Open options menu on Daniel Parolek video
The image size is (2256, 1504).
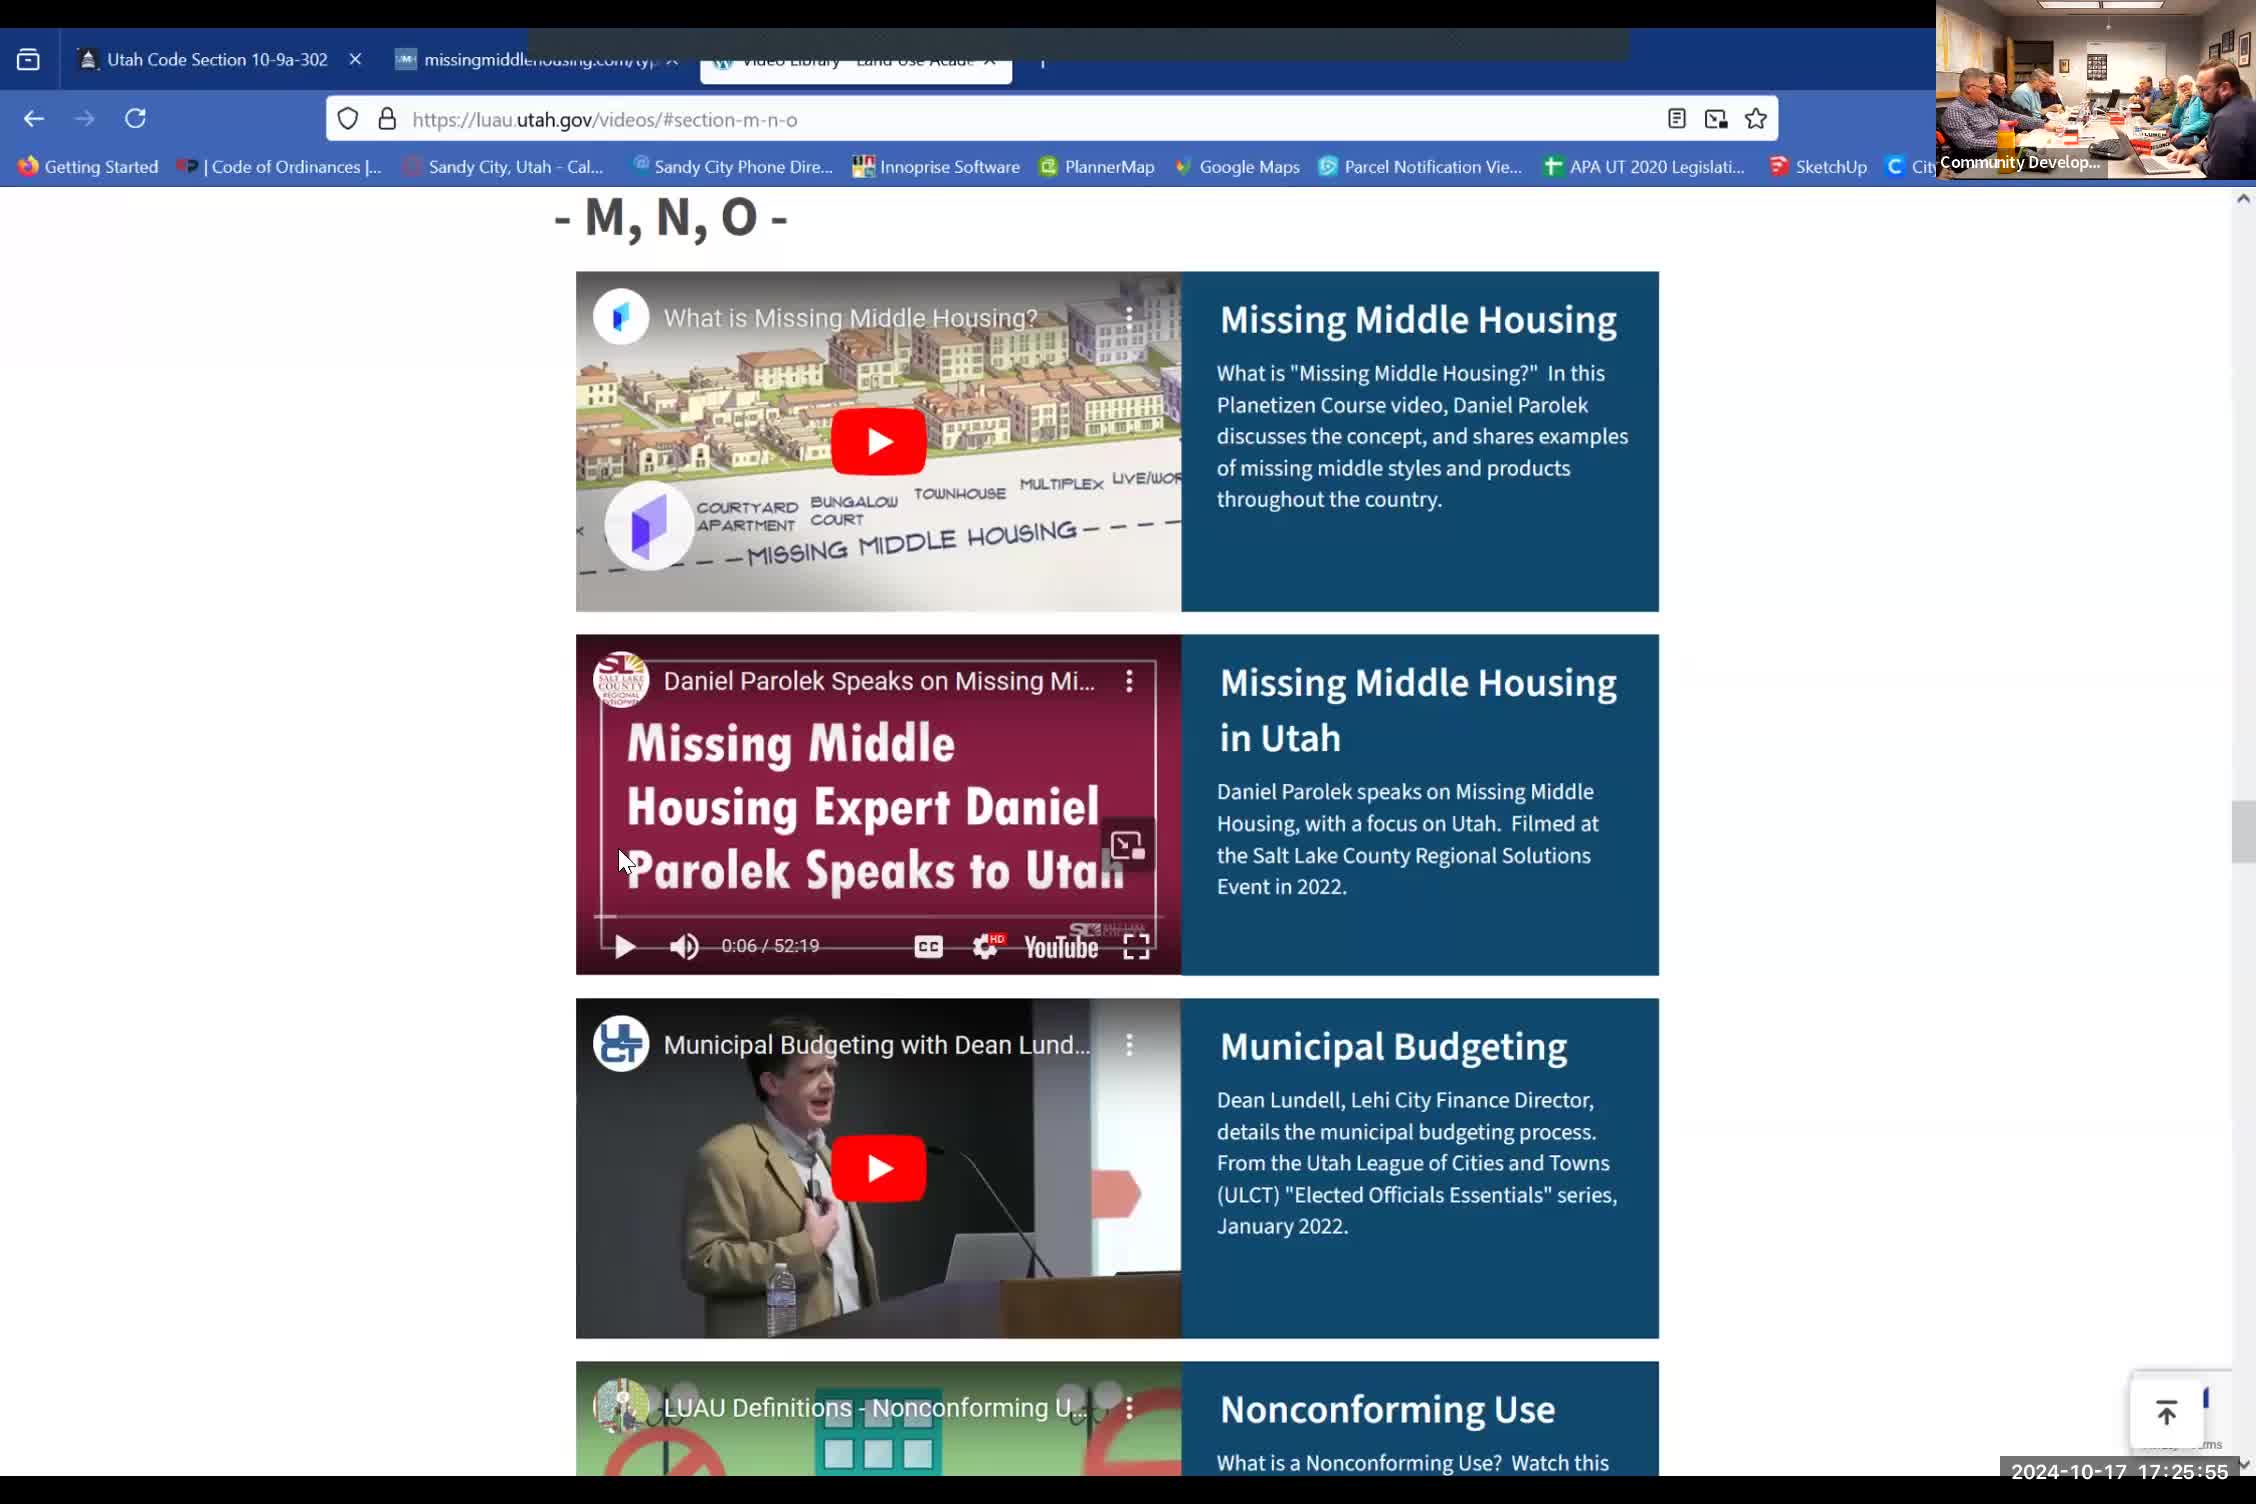pyautogui.click(x=1129, y=681)
